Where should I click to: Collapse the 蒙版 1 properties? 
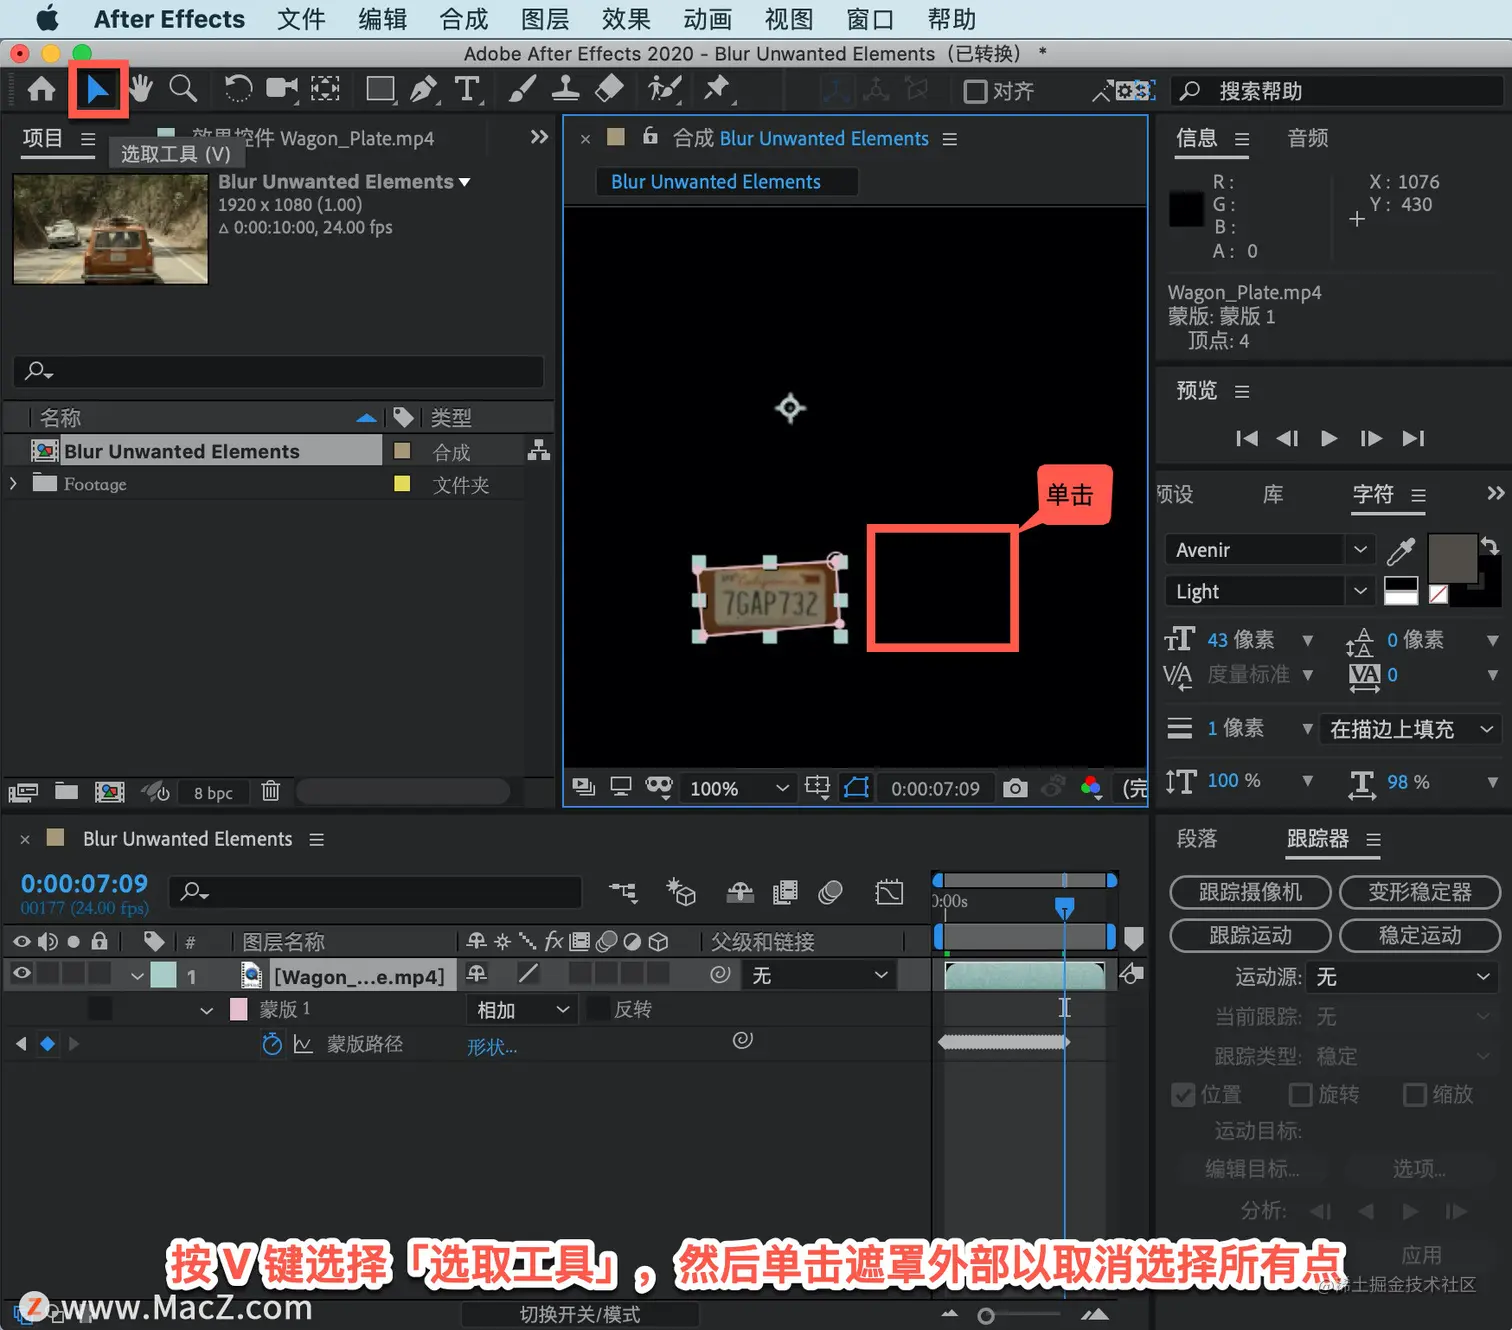206,1010
